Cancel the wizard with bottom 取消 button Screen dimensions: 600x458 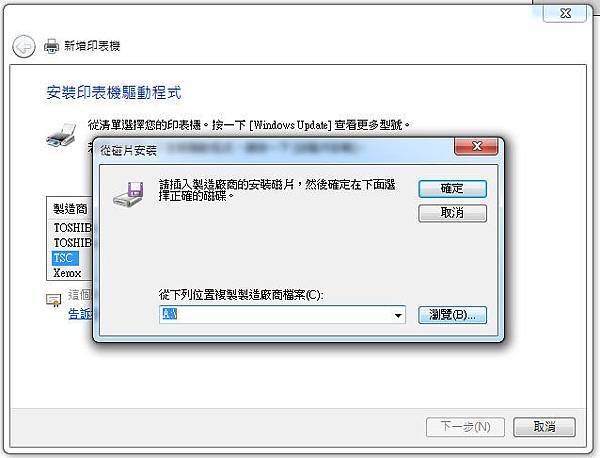[544, 427]
